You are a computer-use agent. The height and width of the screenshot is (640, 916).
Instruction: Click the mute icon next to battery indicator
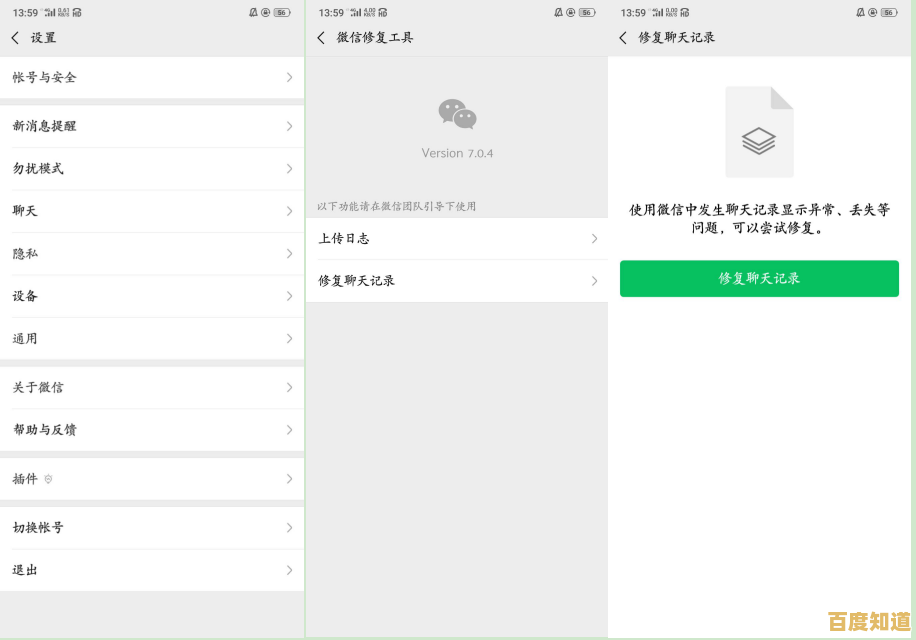266,12
